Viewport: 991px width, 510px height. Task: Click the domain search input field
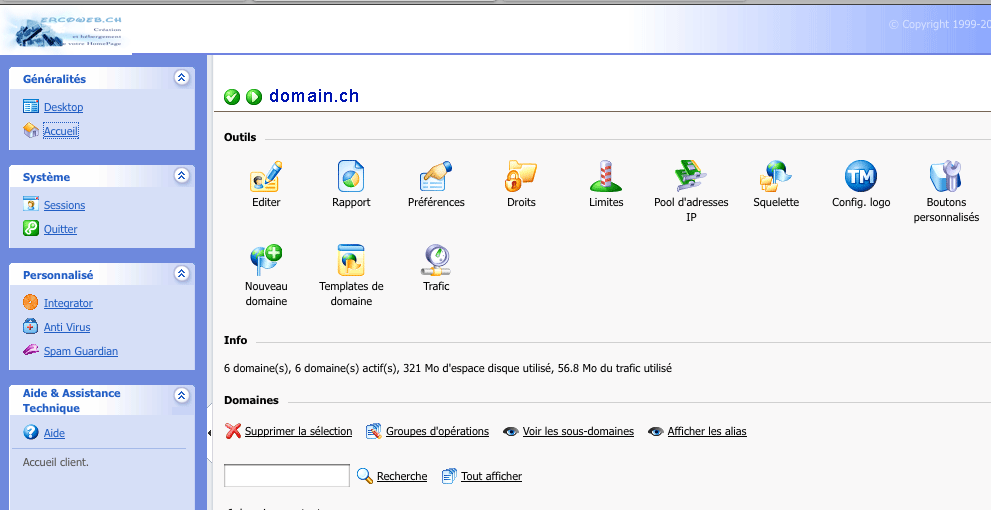tap(286, 476)
